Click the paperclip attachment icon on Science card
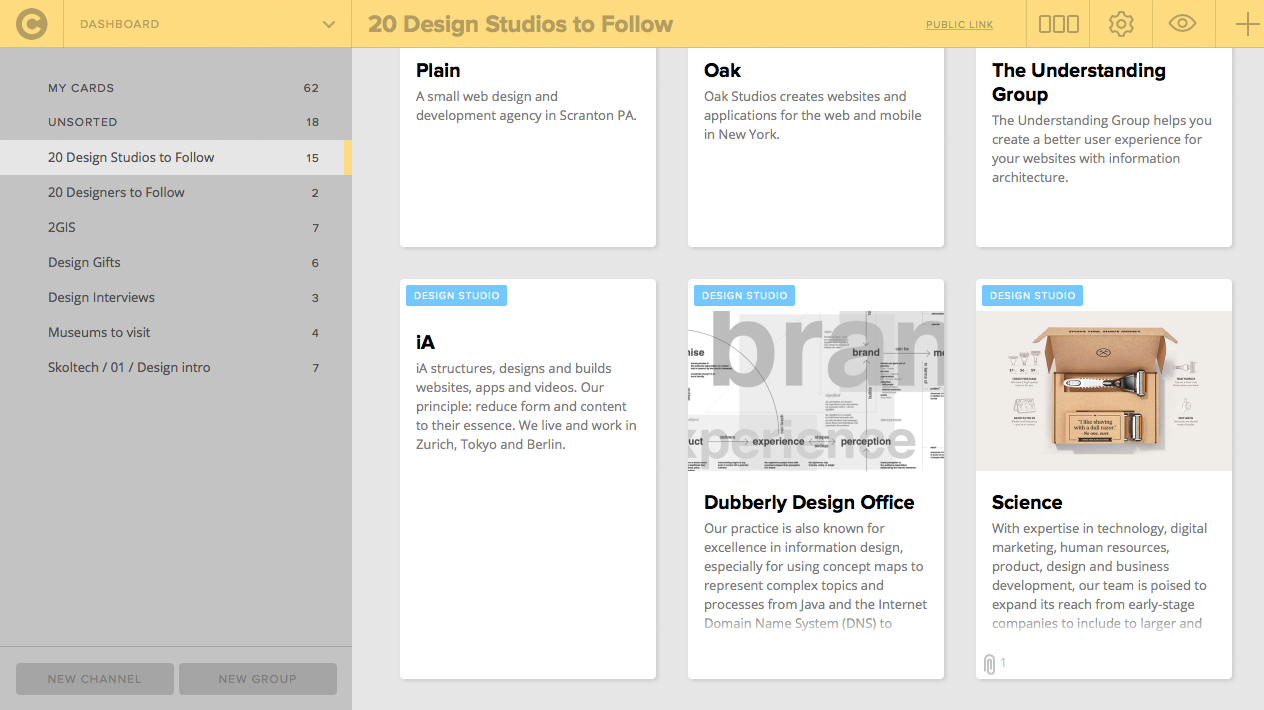 989,663
